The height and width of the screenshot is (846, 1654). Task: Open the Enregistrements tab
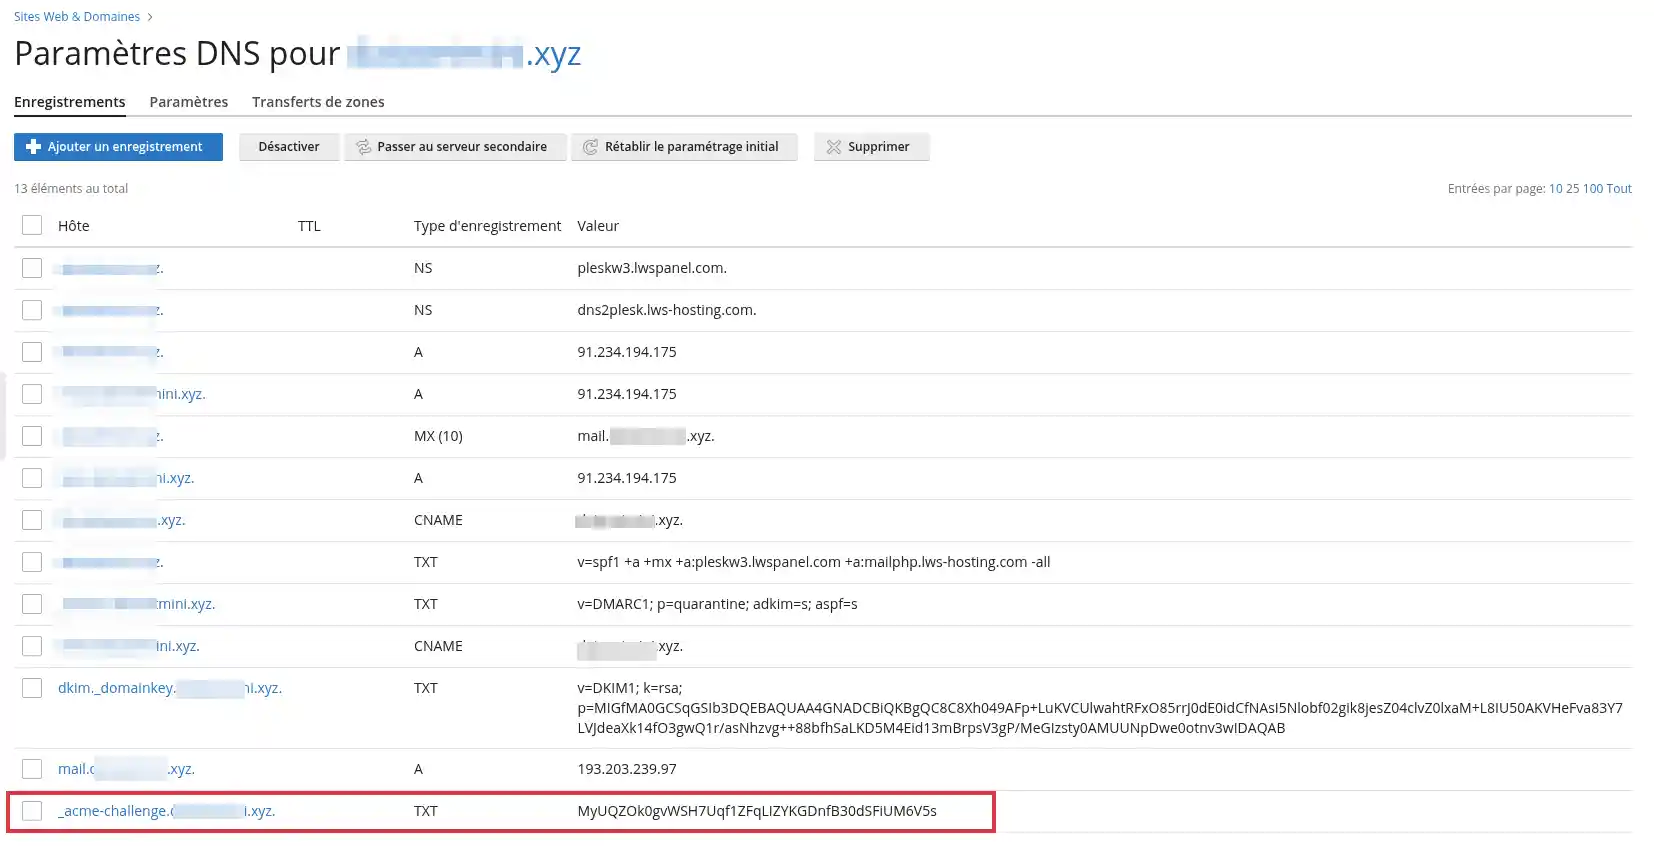coord(70,102)
